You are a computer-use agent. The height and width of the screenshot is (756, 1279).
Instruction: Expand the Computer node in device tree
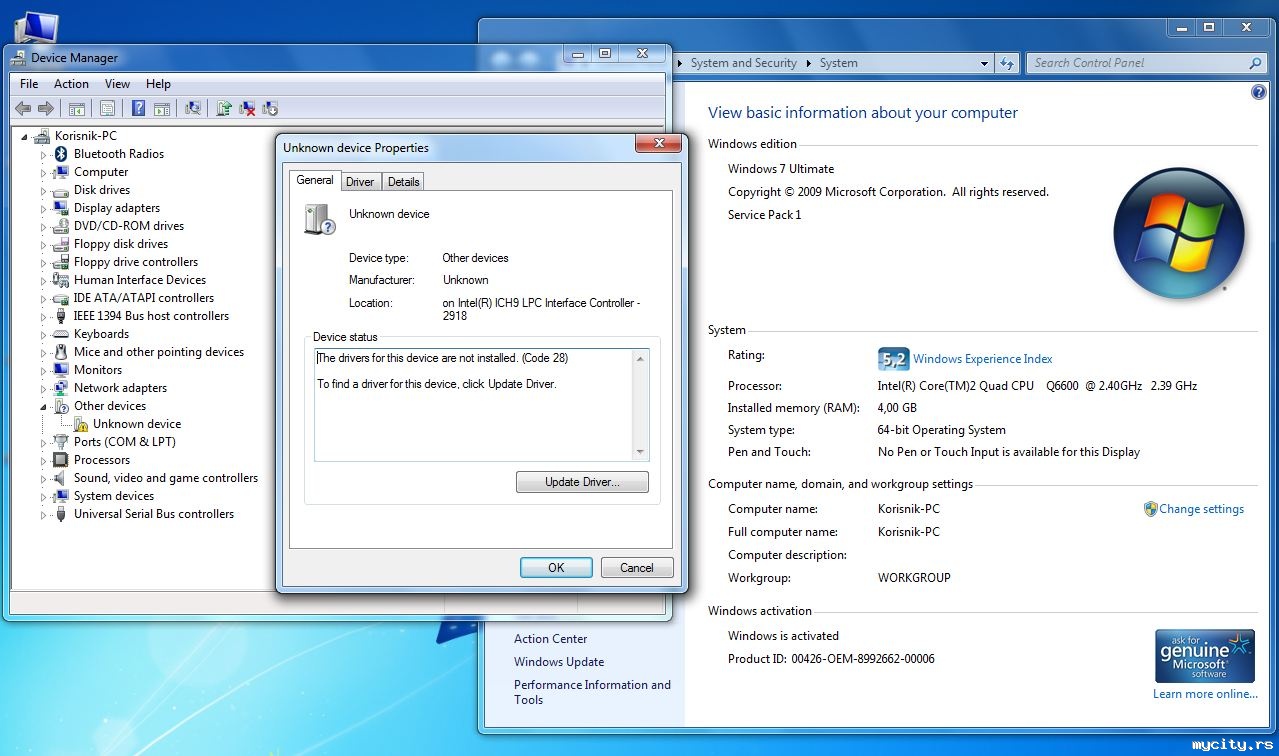pyautogui.click(x=44, y=172)
